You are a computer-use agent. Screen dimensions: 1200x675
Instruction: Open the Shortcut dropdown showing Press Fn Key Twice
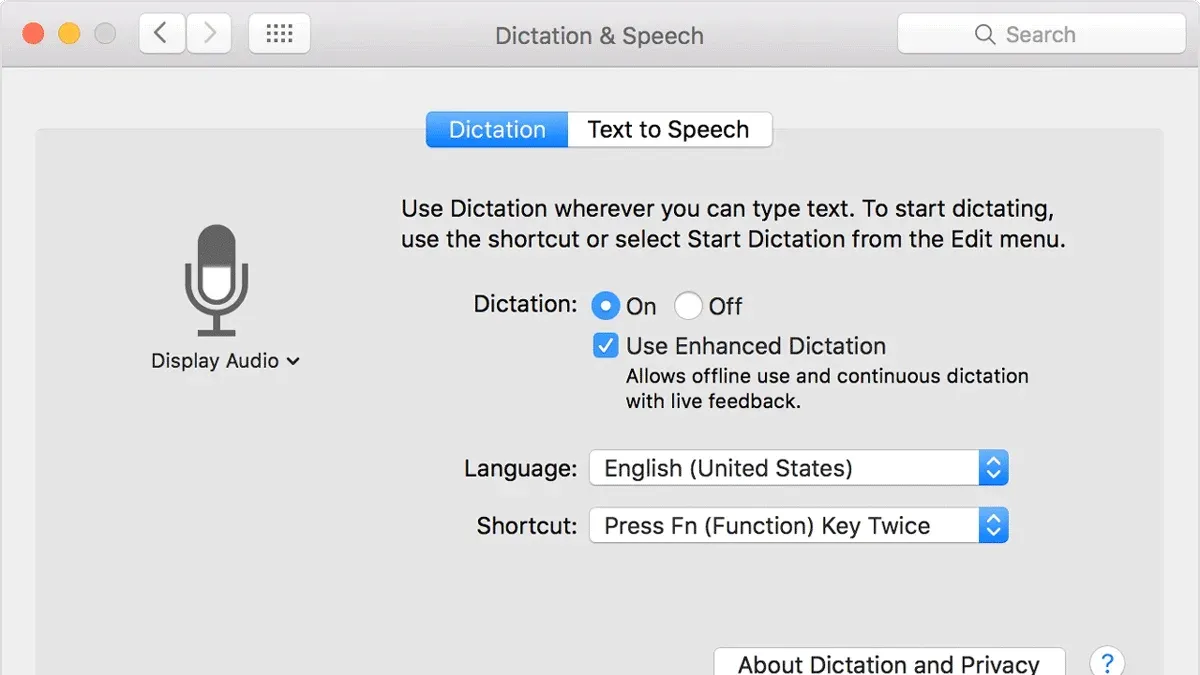click(x=798, y=526)
